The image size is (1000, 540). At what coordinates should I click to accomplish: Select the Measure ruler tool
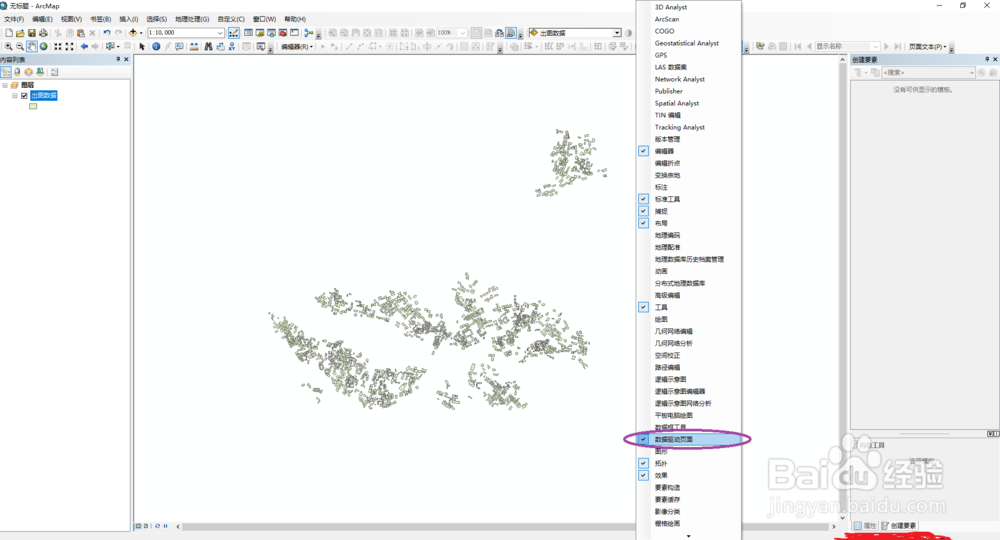pos(194,47)
